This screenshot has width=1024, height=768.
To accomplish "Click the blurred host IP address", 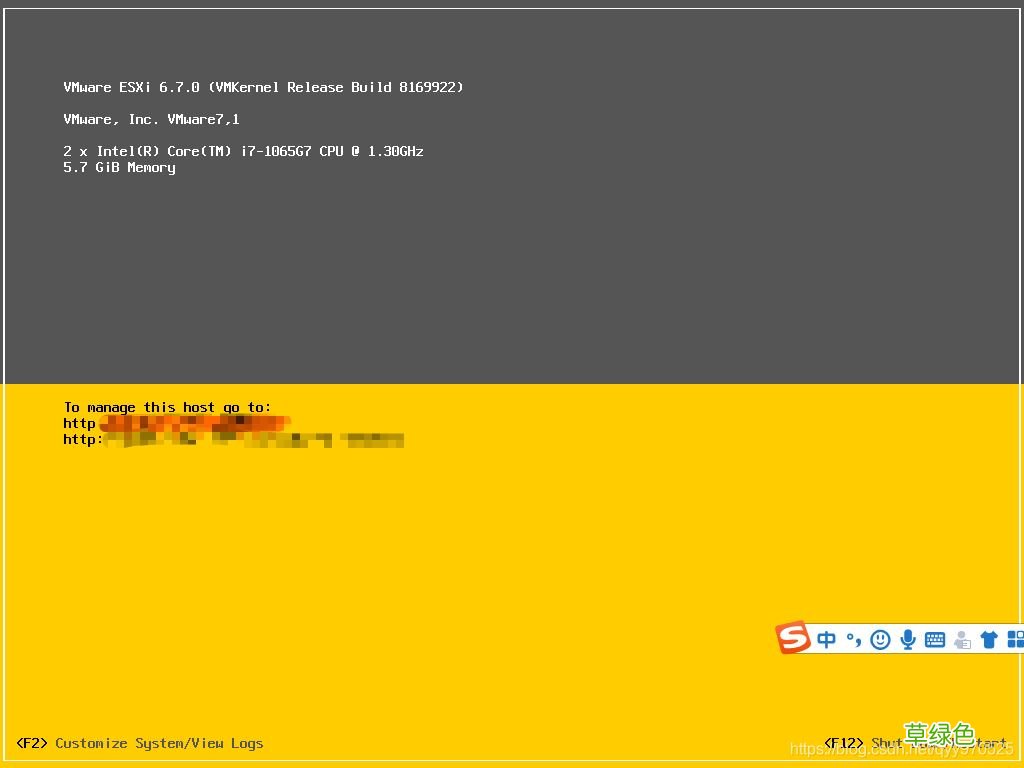I will [195, 422].
